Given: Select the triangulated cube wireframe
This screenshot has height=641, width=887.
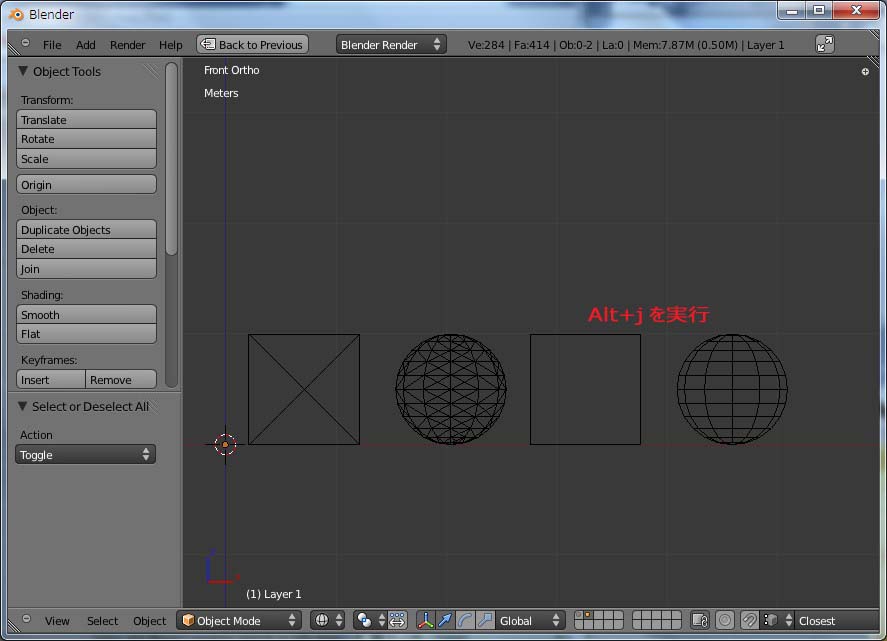Looking at the screenshot, I should point(304,389).
